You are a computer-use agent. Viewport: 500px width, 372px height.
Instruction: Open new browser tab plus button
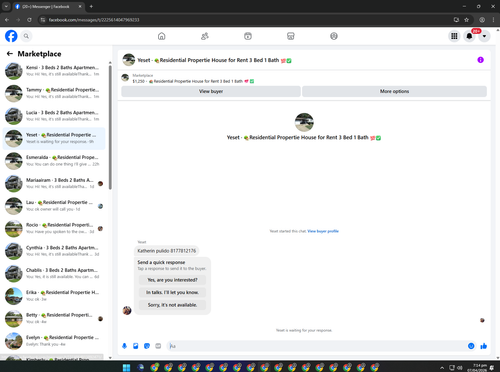(91, 6)
